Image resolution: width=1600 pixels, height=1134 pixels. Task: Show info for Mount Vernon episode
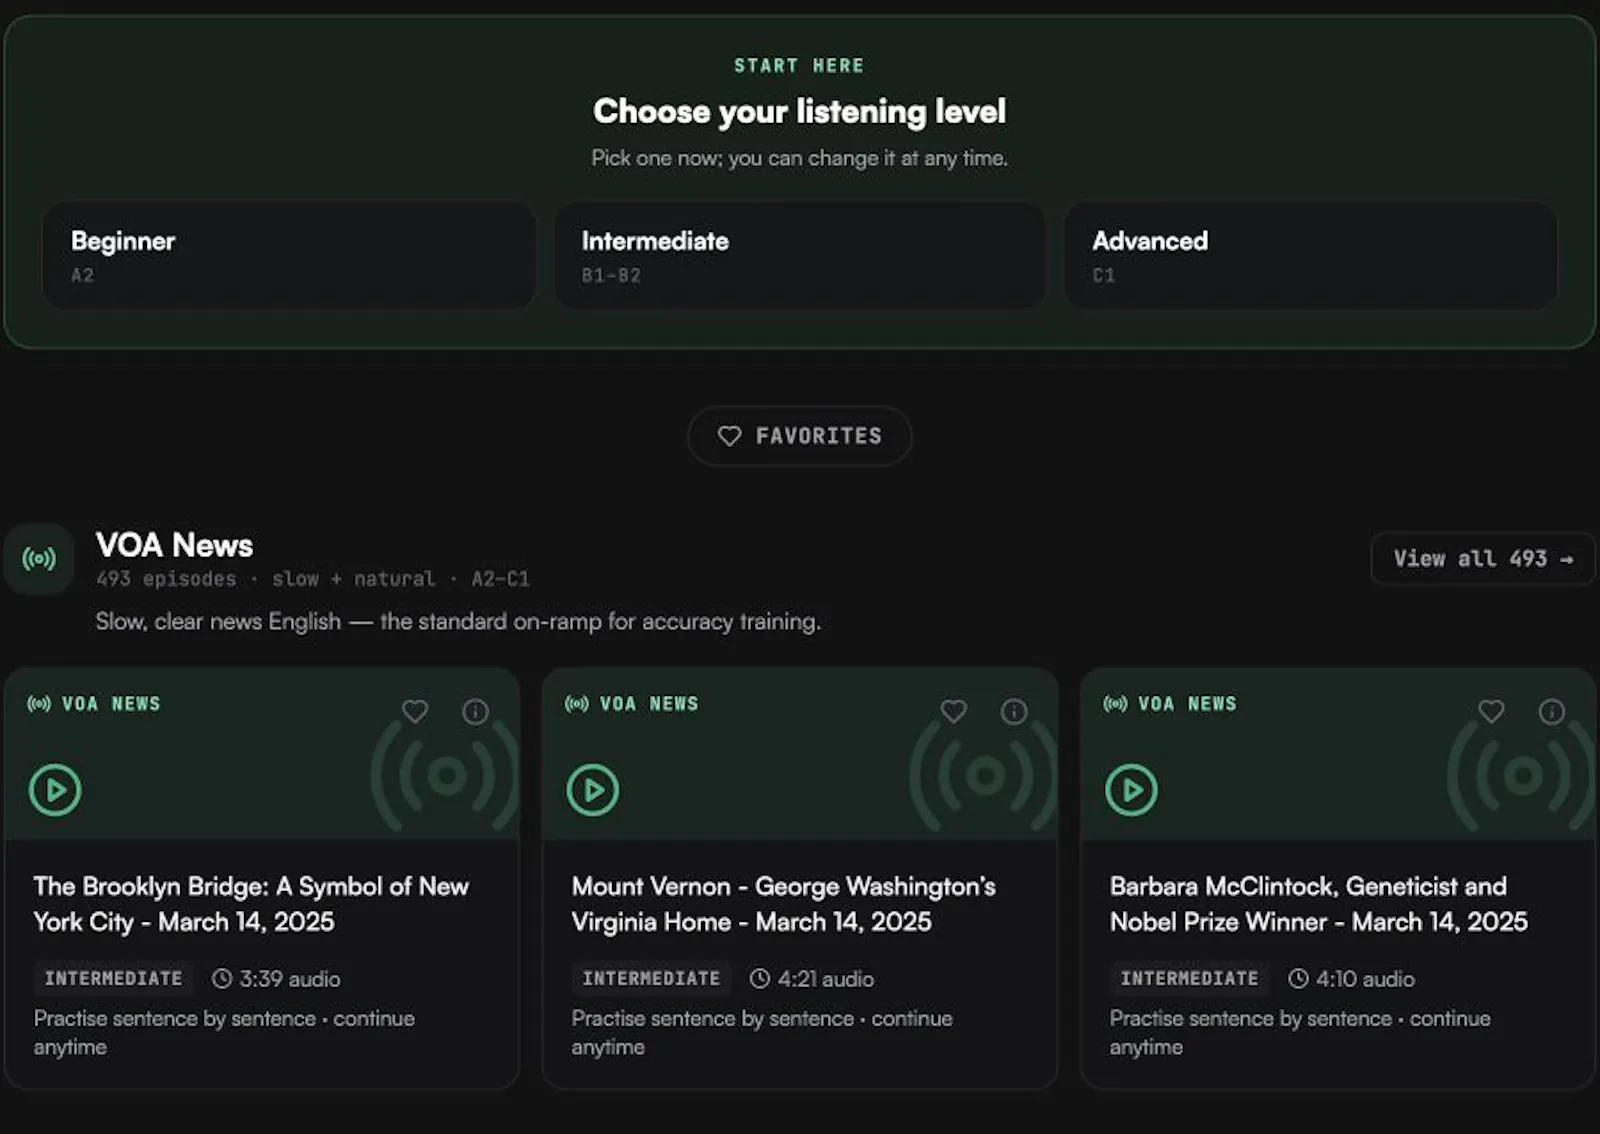[1014, 711]
